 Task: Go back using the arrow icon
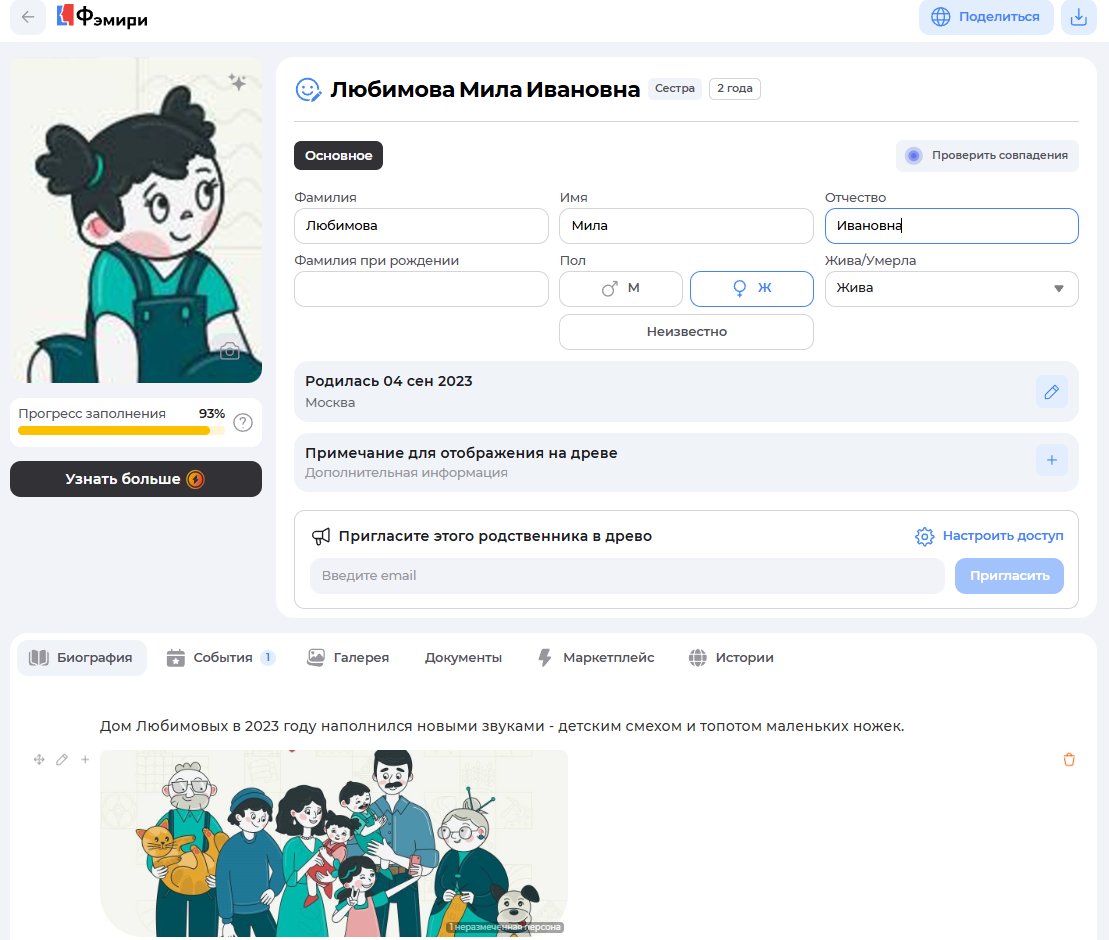pos(28,17)
